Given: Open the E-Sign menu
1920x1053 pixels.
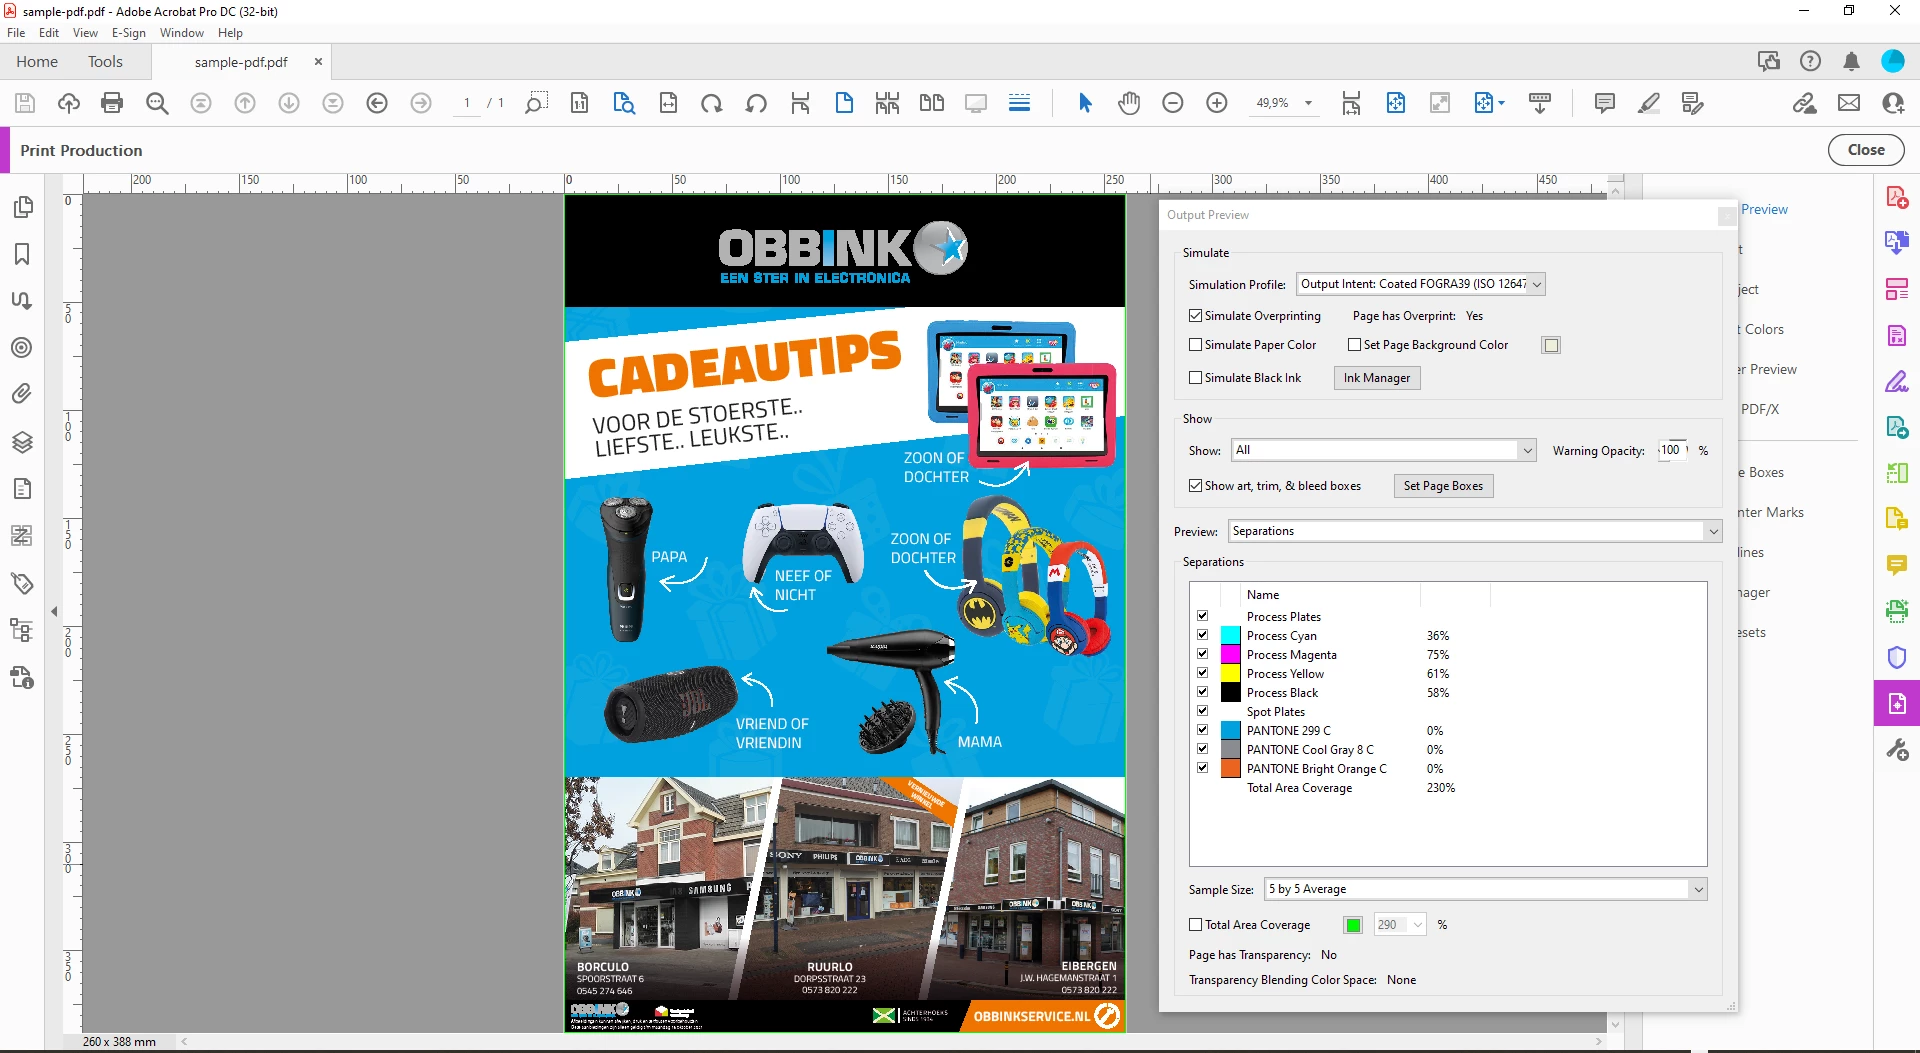Looking at the screenshot, I should pyautogui.click(x=128, y=33).
